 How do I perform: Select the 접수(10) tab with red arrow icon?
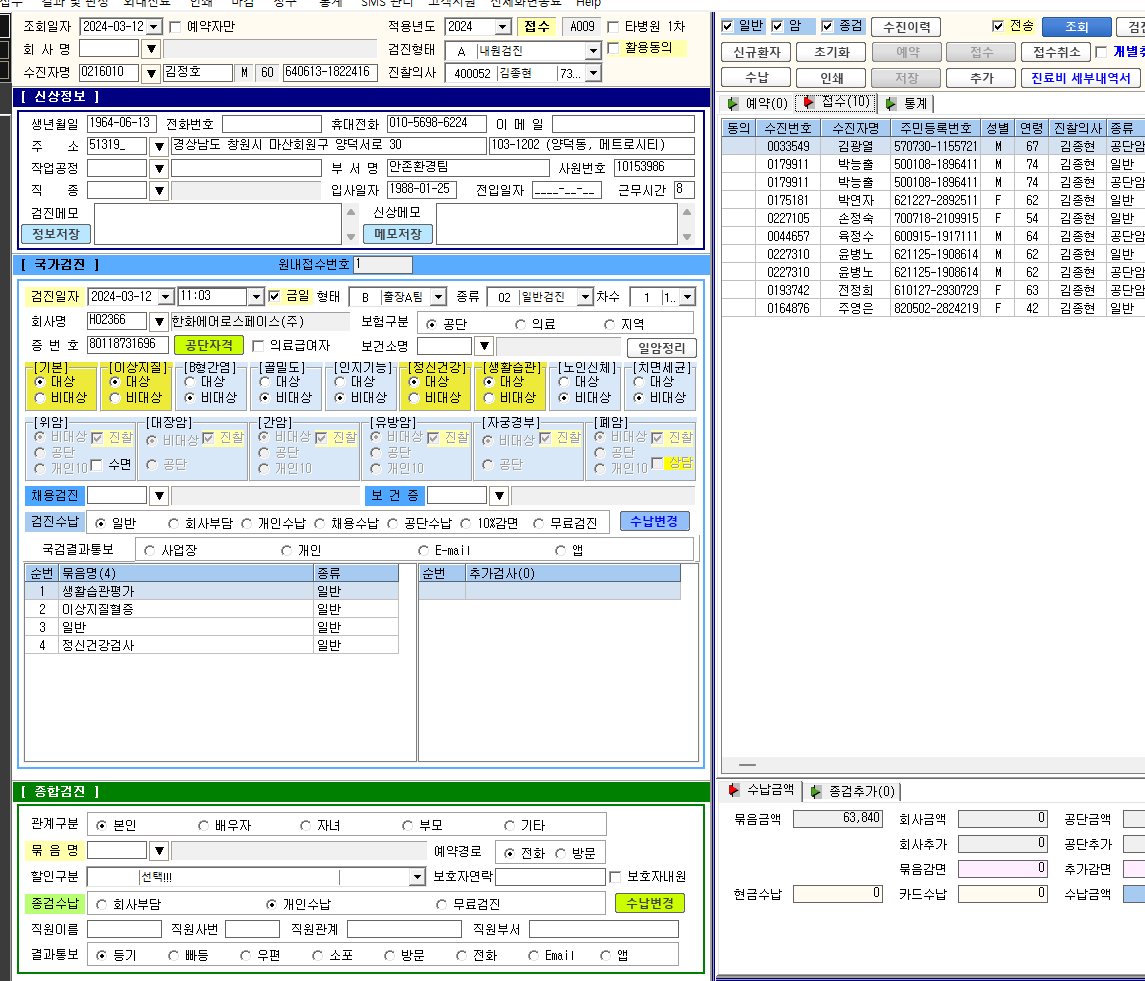pos(836,103)
